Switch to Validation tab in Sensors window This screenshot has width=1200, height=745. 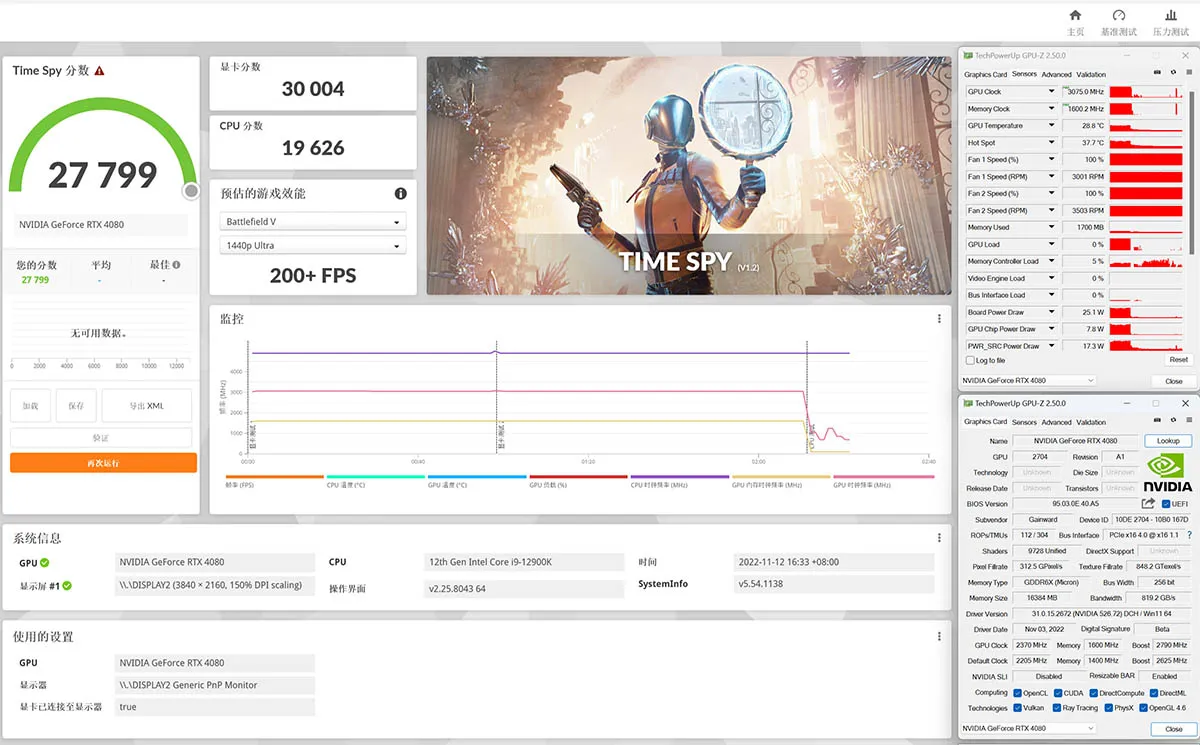(1091, 74)
